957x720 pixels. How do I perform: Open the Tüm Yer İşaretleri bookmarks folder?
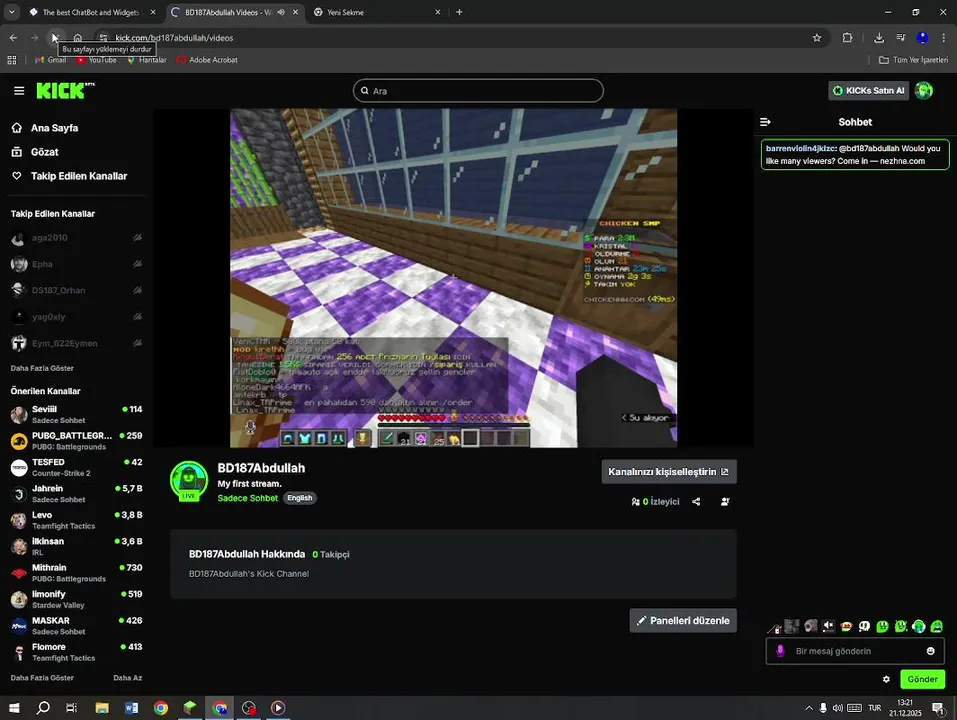coord(913,60)
